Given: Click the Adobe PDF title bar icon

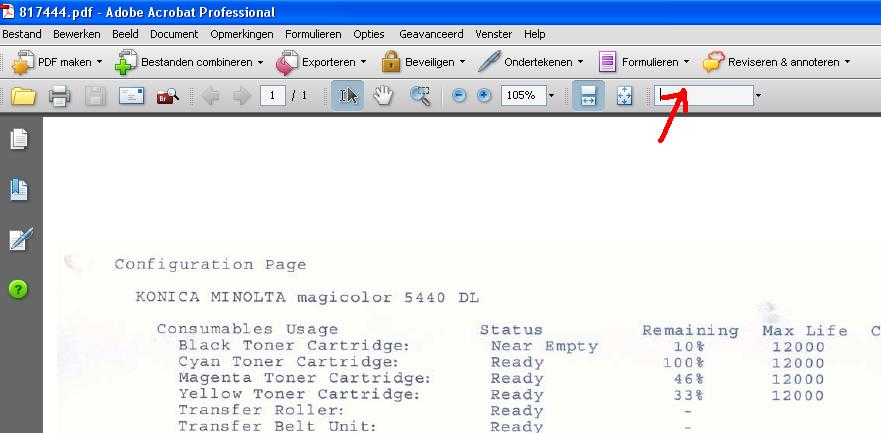Looking at the screenshot, I should [8, 11].
